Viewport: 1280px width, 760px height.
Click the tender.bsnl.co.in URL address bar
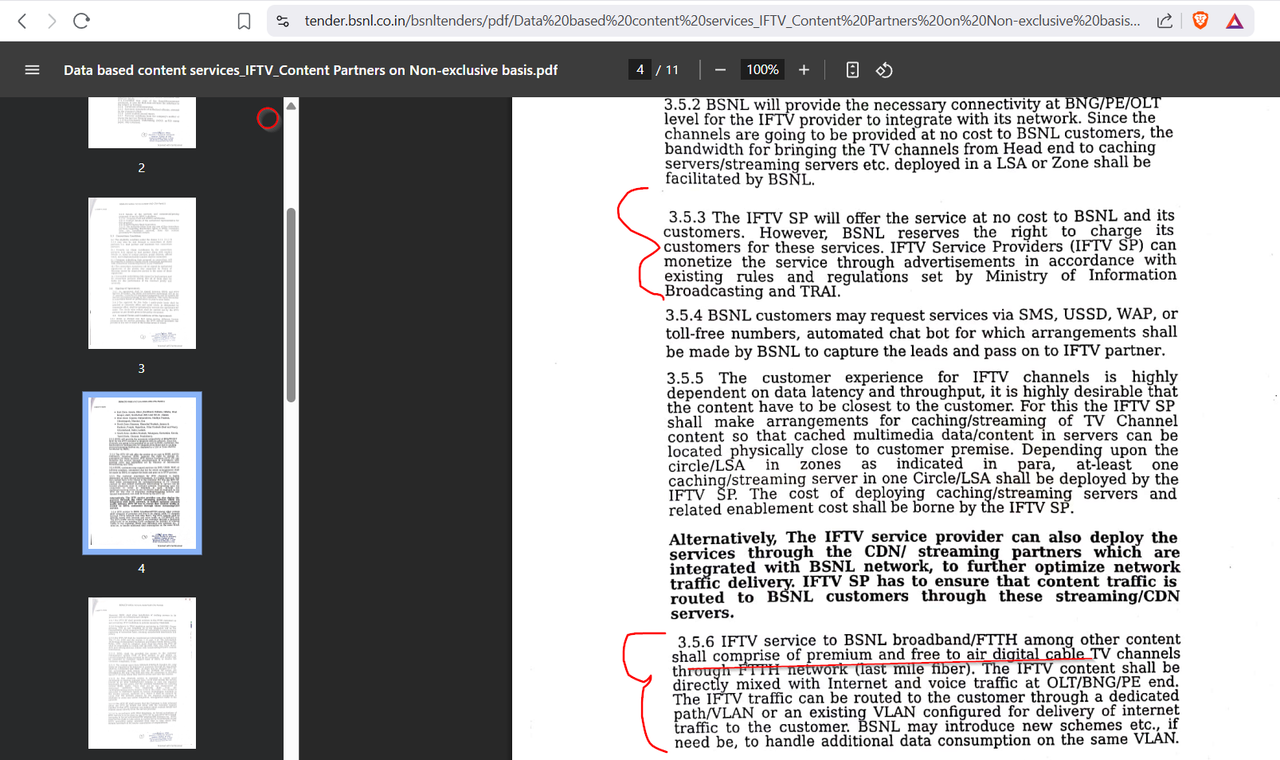pos(720,21)
